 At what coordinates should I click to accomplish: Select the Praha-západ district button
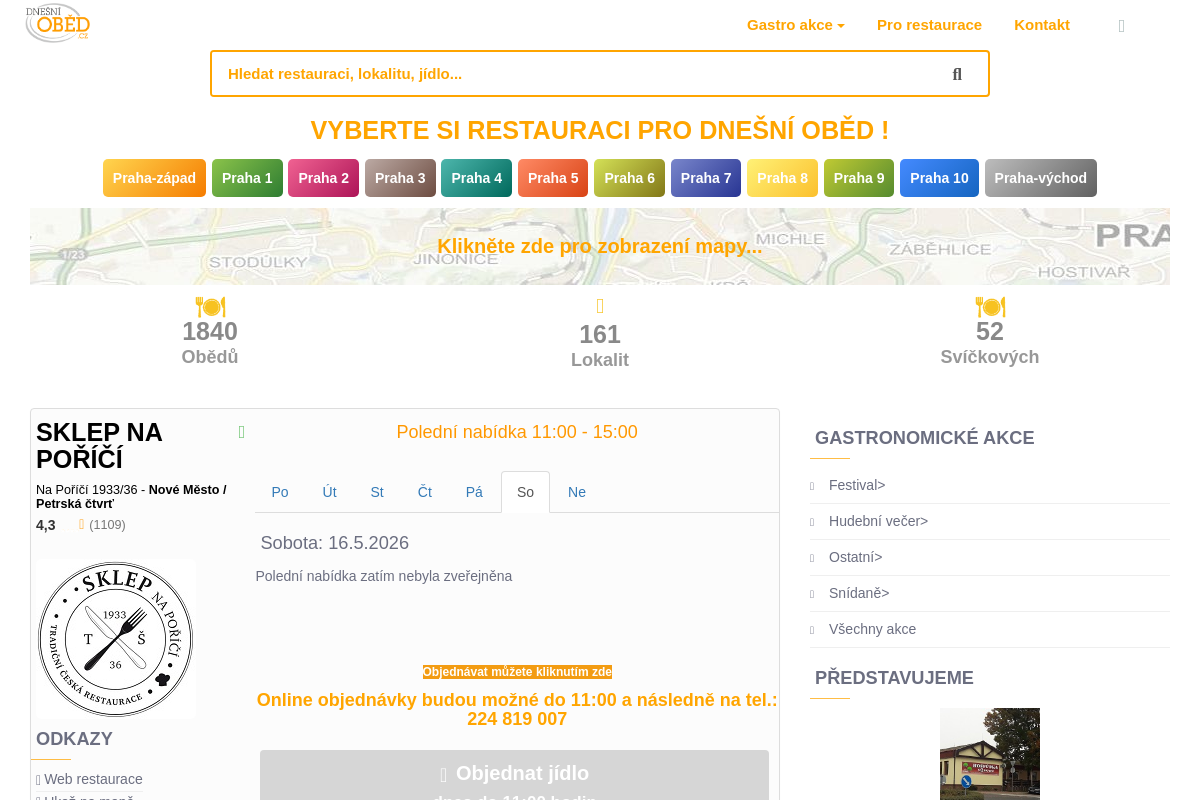point(154,178)
